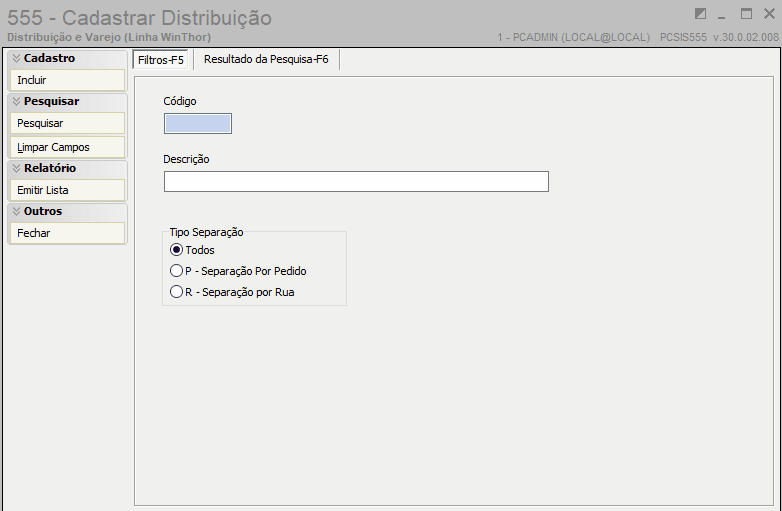782x511 pixels.
Task: Minimize the Cadastrar Distribuição window
Action: pos(722,15)
